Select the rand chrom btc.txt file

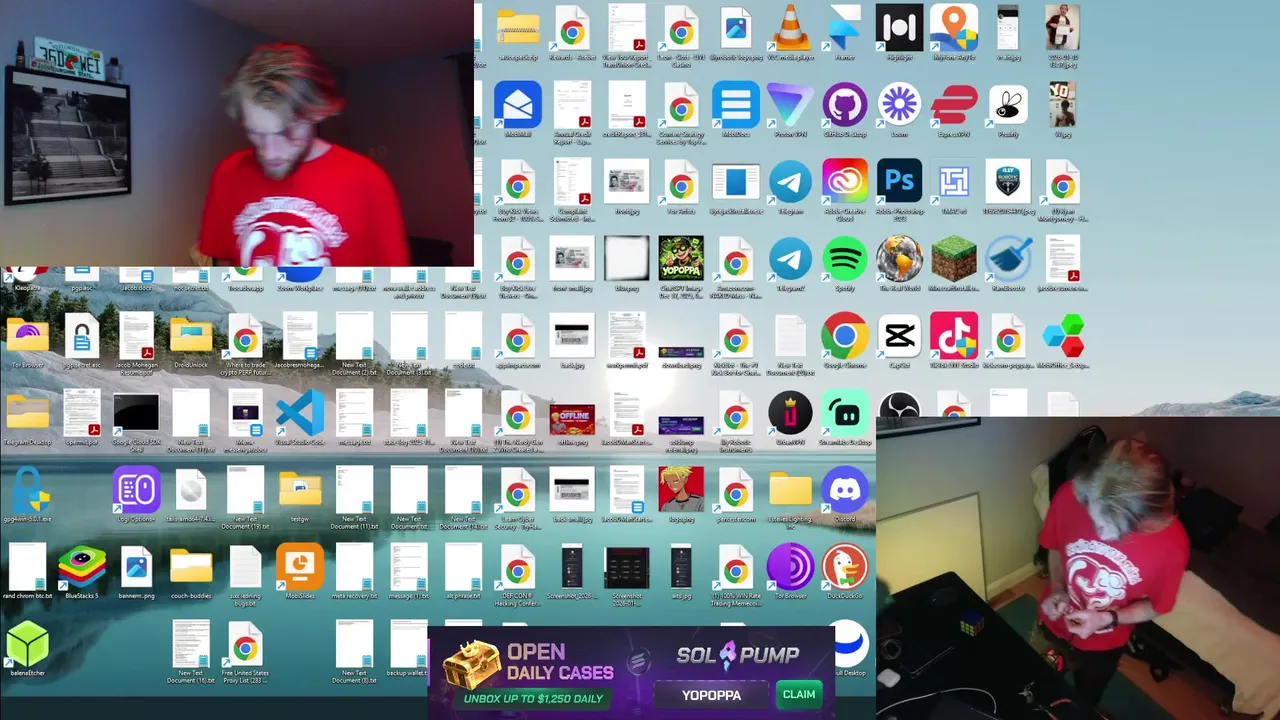click(x=27, y=567)
